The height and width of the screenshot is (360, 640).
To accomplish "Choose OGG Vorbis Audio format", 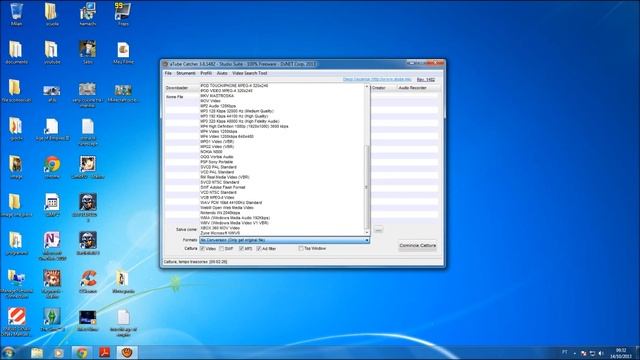I will pyautogui.click(x=217, y=157).
